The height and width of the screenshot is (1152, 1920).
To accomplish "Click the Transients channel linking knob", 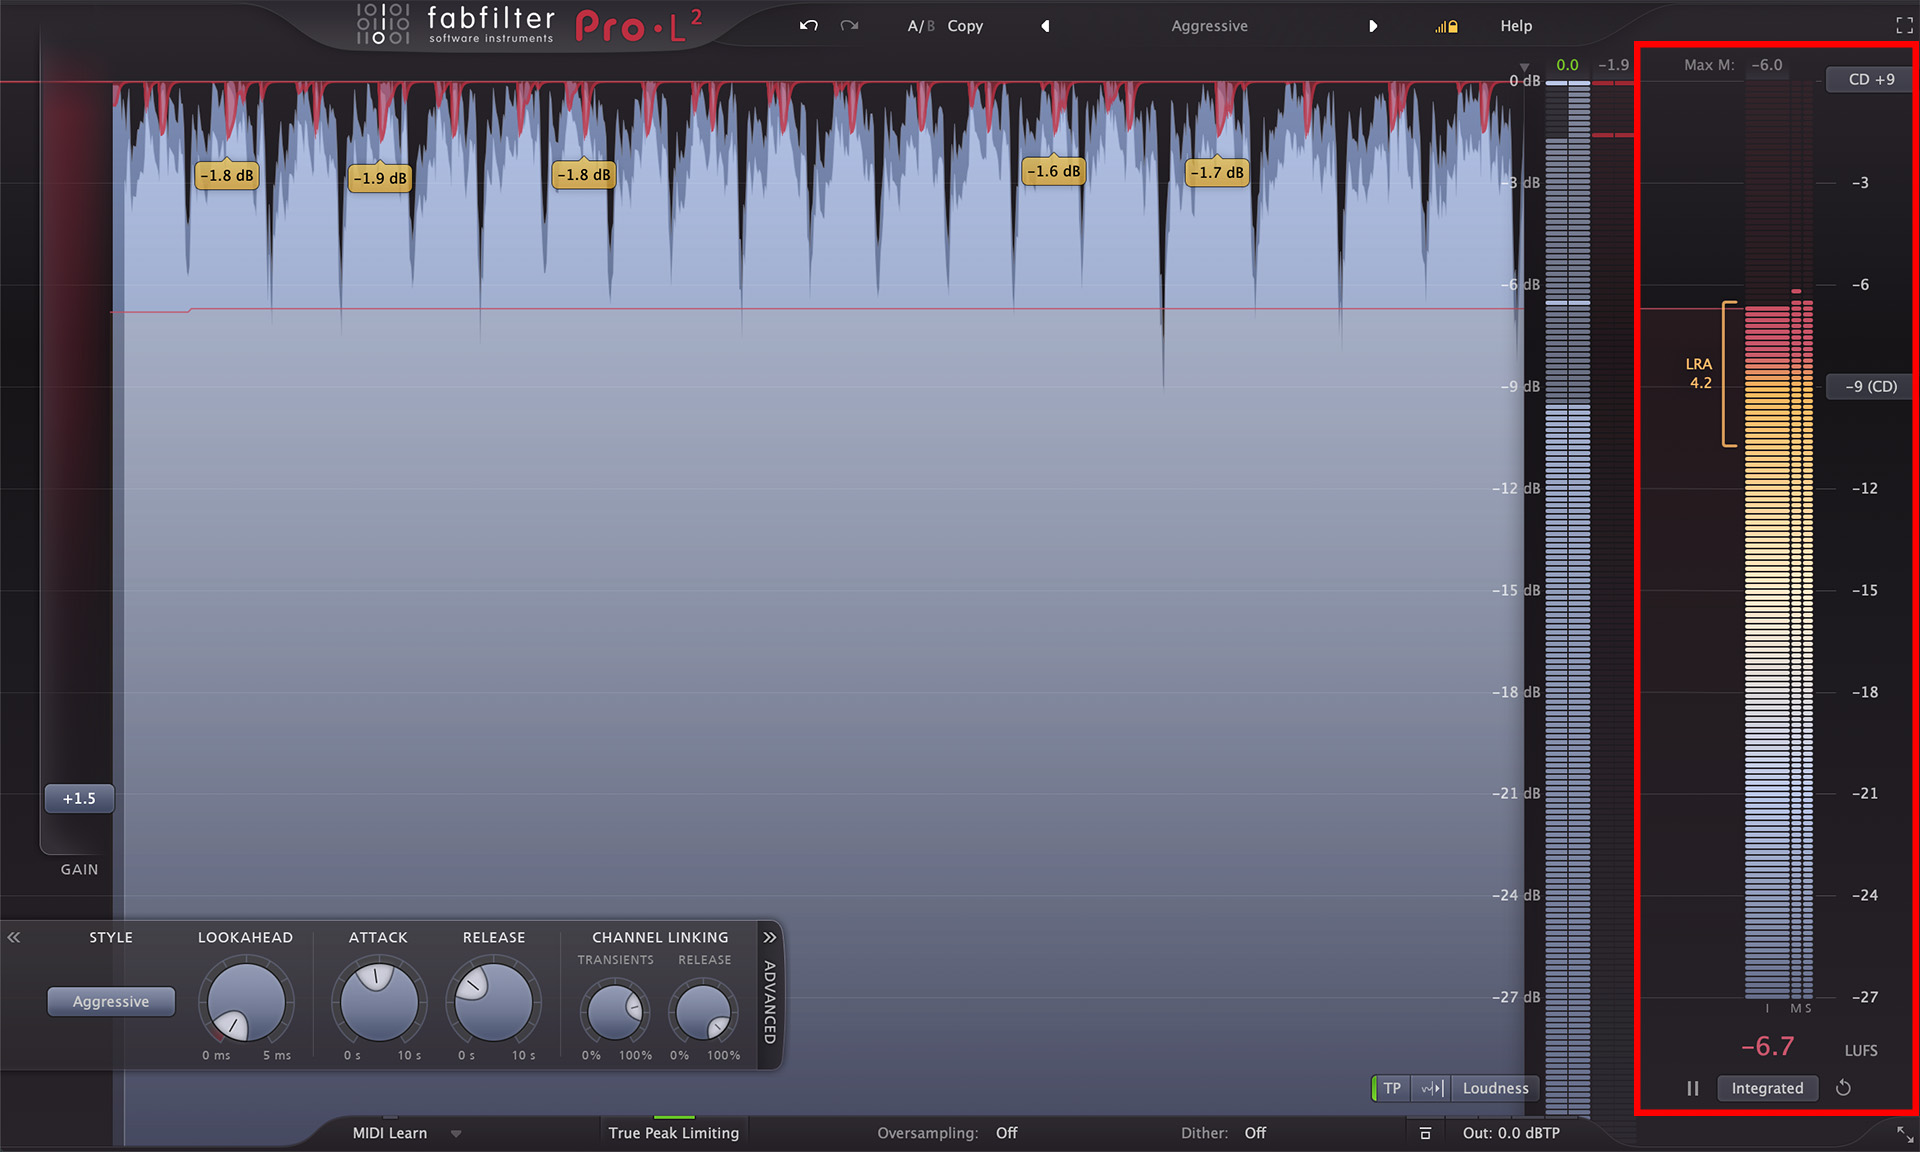I will point(615,1012).
